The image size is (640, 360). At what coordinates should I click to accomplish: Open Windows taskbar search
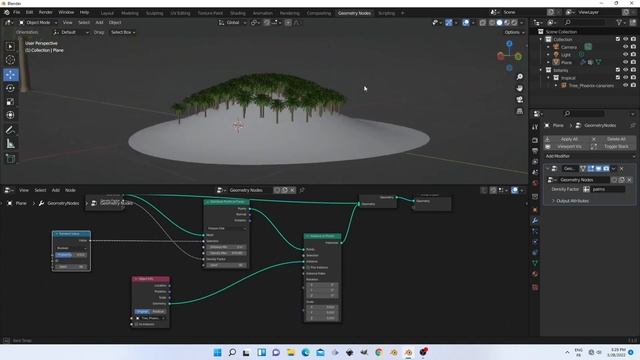232,352
